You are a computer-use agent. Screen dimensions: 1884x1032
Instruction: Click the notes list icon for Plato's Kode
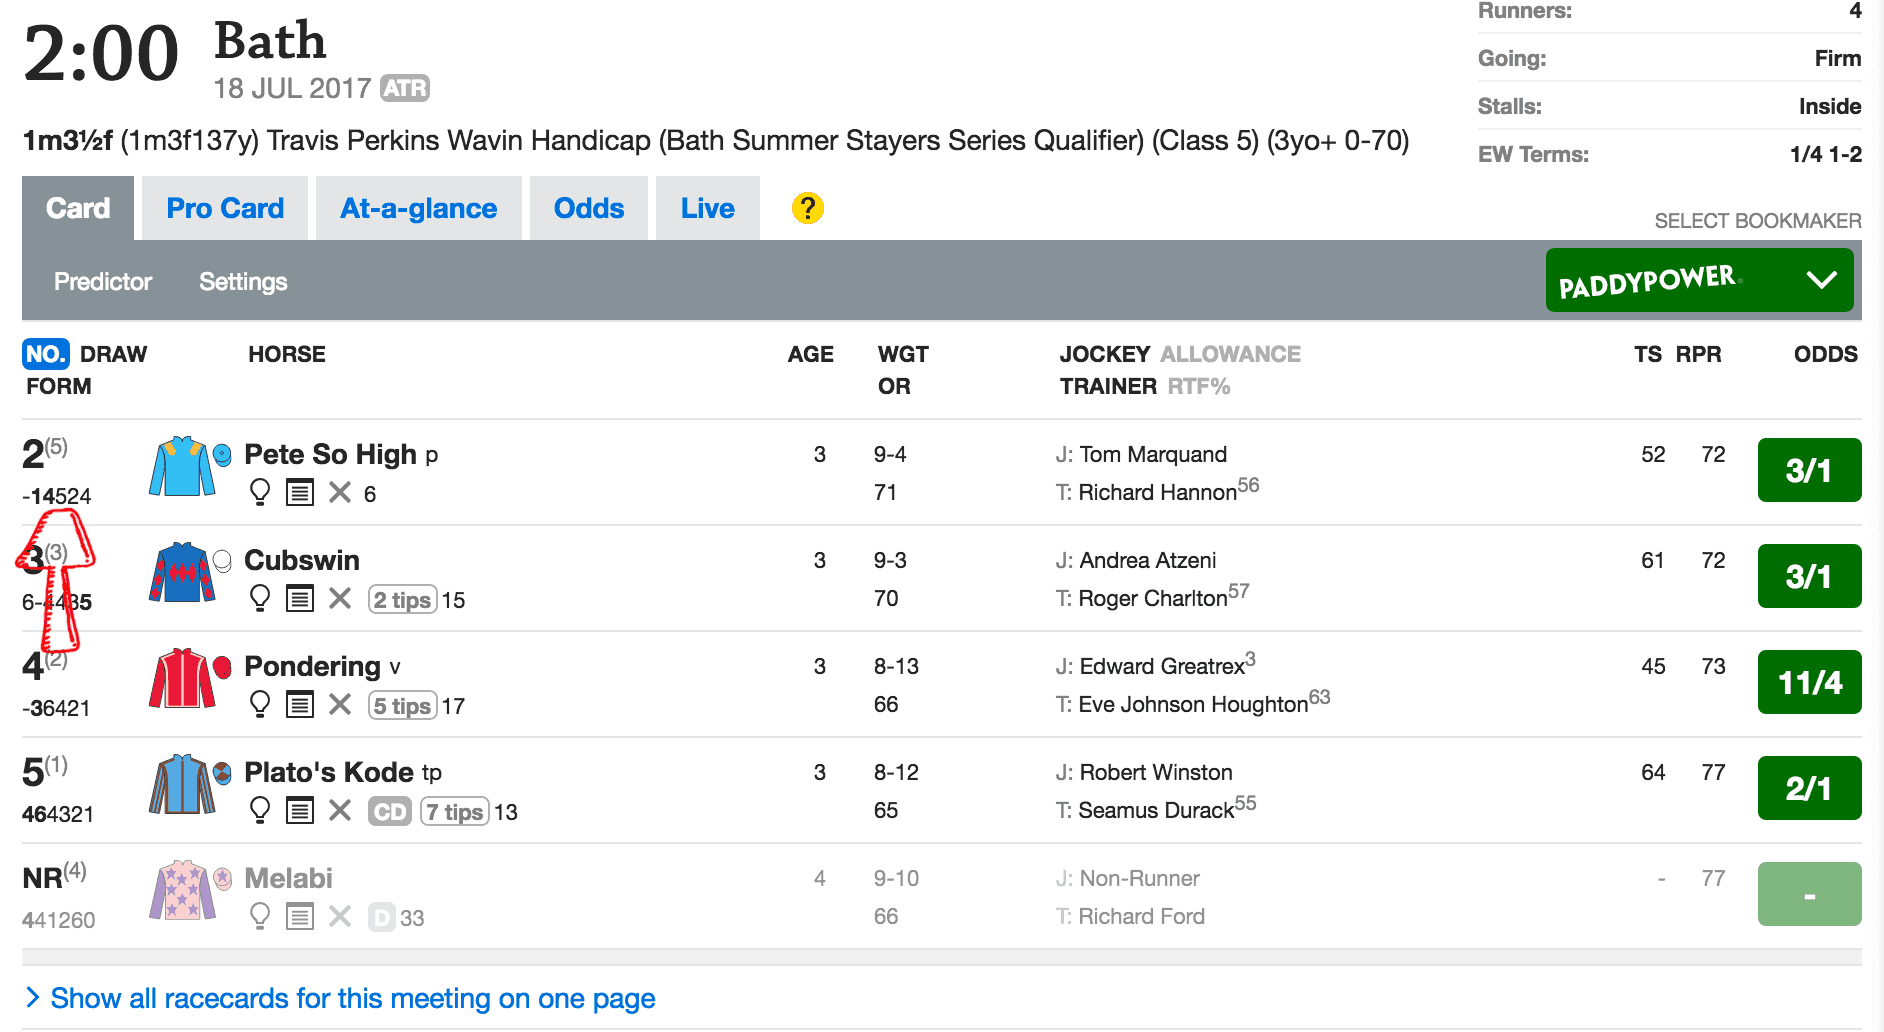pos(300,810)
